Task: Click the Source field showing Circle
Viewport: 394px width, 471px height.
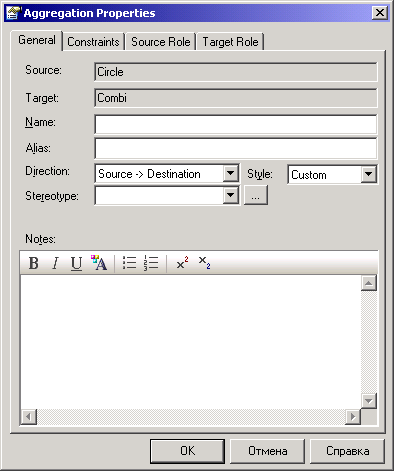Action: pos(236,72)
